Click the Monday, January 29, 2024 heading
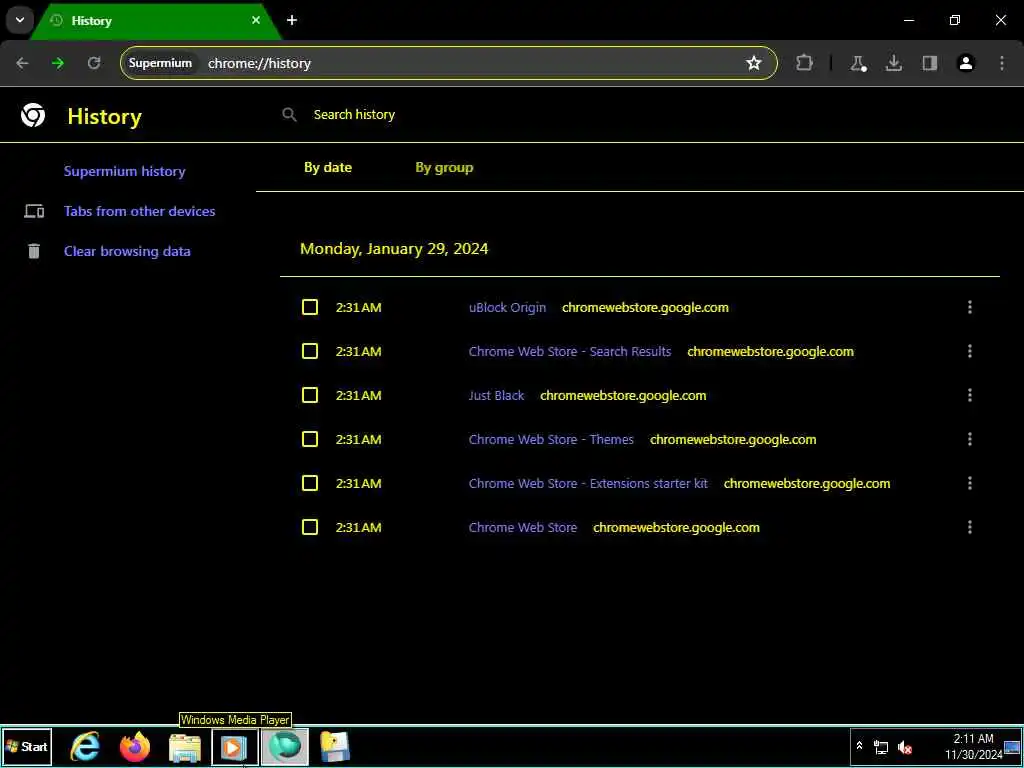This screenshot has height=768, width=1024. click(394, 249)
